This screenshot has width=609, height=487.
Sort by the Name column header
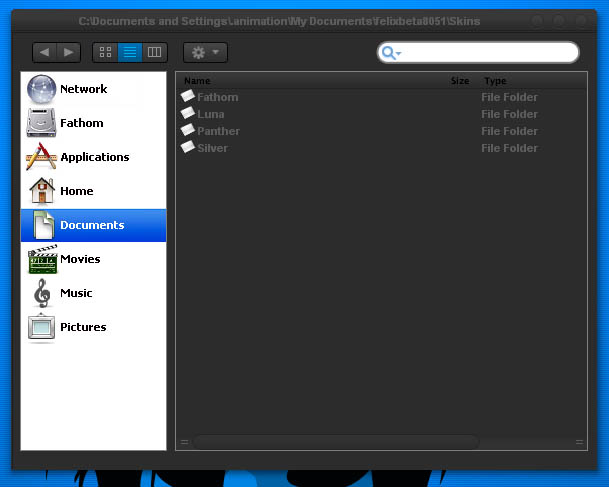[197, 81]
